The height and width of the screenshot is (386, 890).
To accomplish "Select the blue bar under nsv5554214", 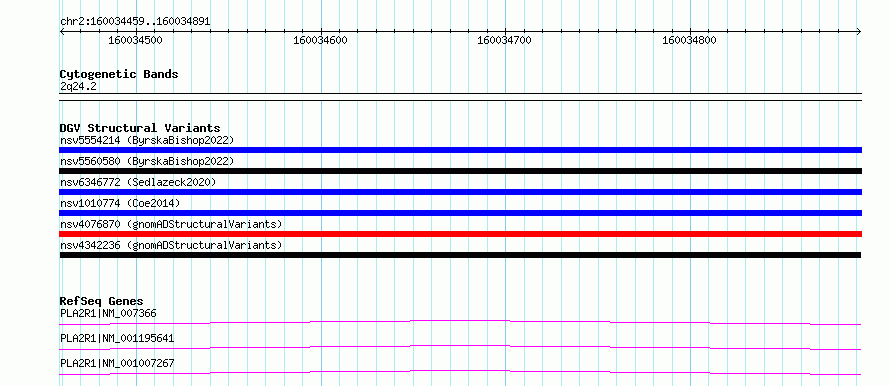I will pyautogui.click(x=460, y=150).
